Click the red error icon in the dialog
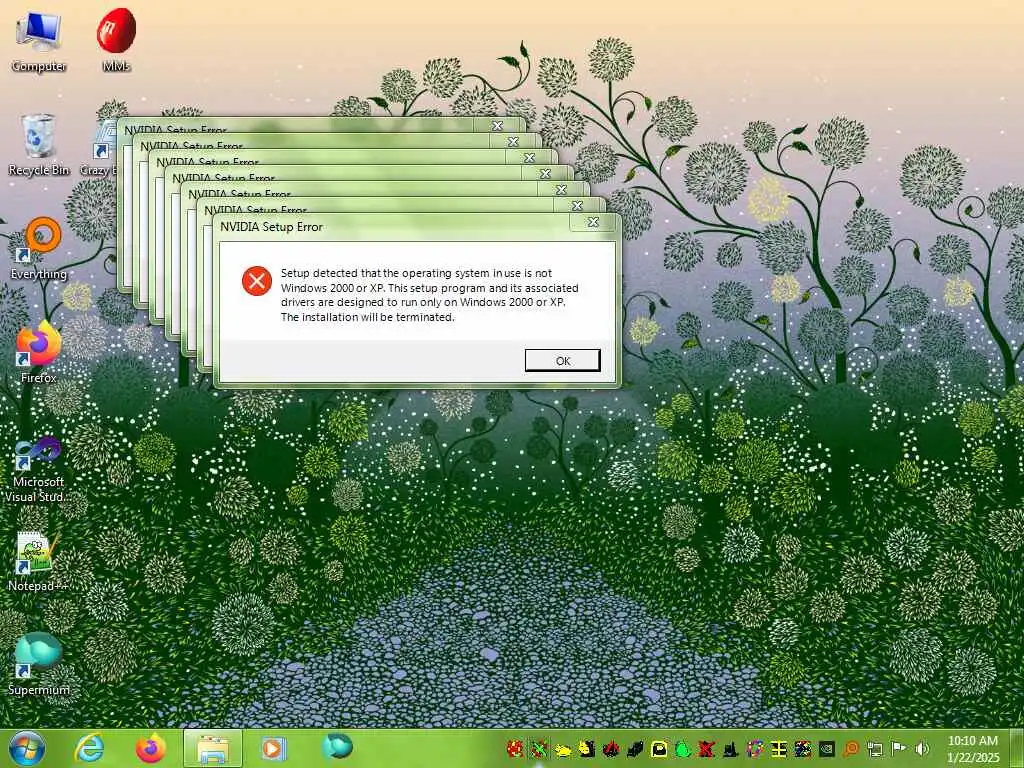The height and width of the screenshot is (768, 1024). 257,281
